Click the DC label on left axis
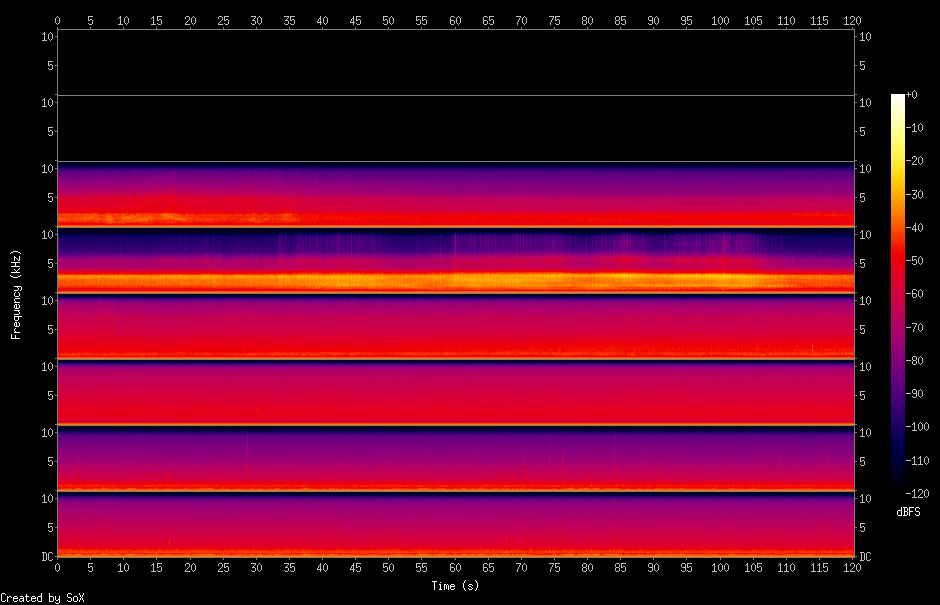 pyautogui.click(x=47, y=556)
